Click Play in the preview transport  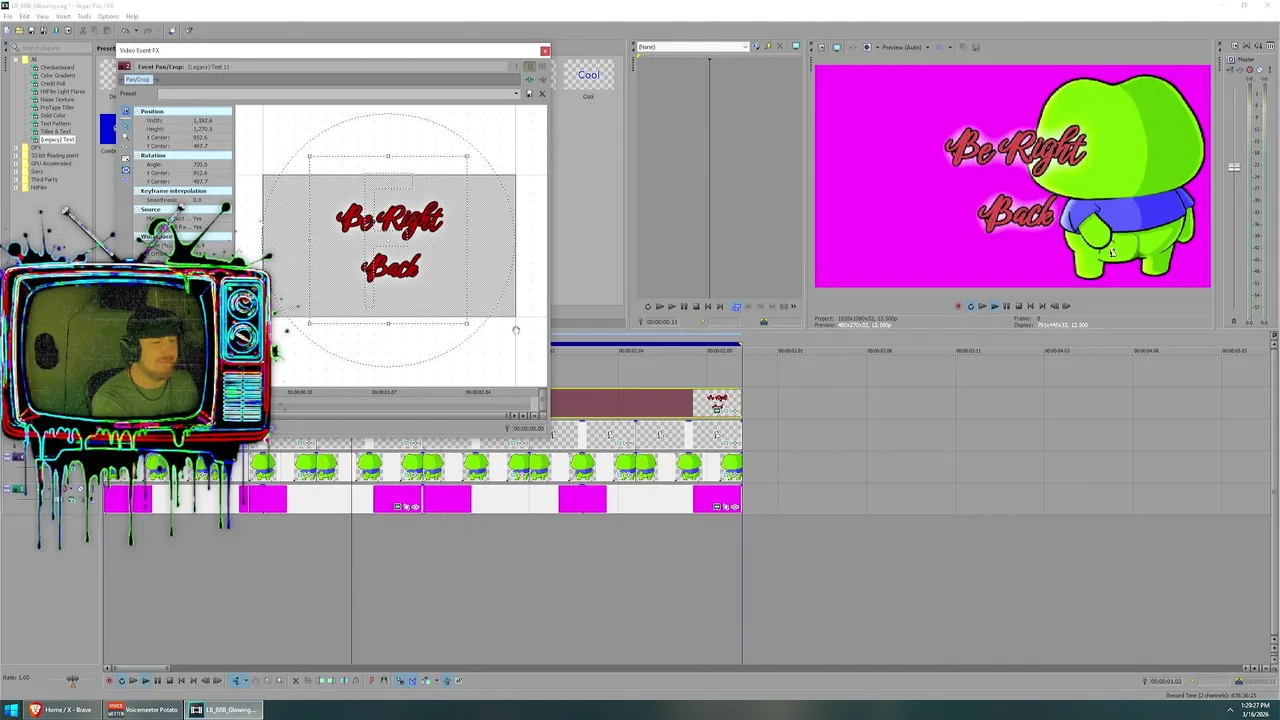[995, 306]
